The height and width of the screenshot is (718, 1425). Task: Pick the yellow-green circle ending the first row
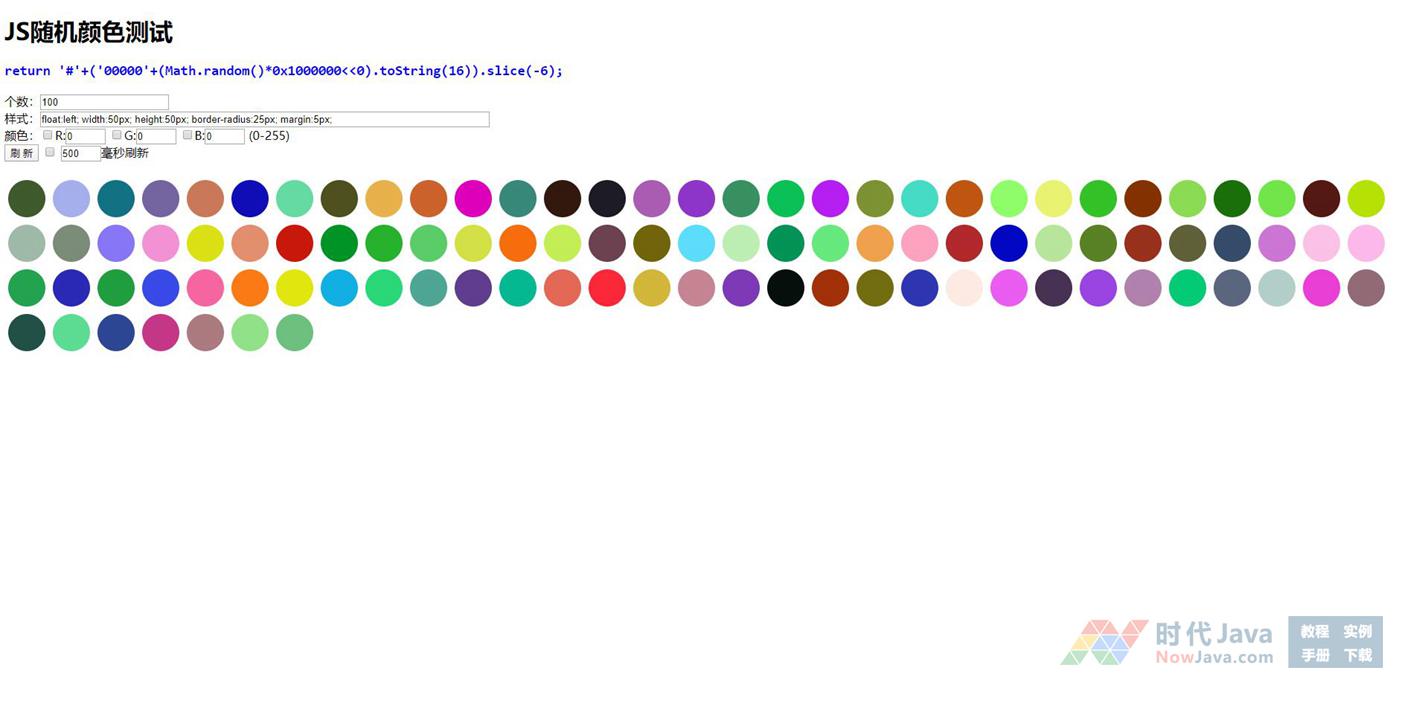pyautogui.click(x=1366, y=198)
